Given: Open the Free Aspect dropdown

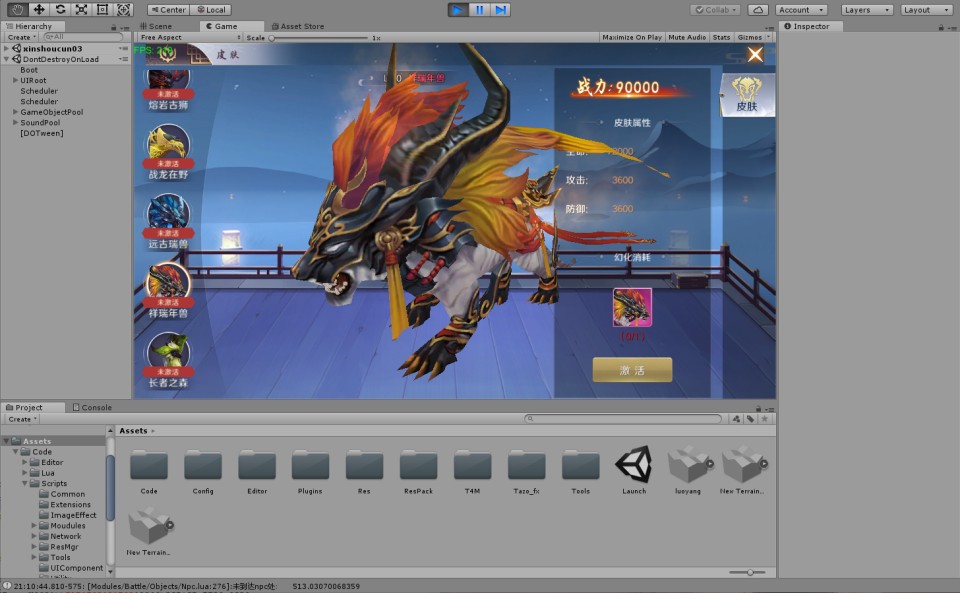Looking at the screenshot, I should pos(189,37).
